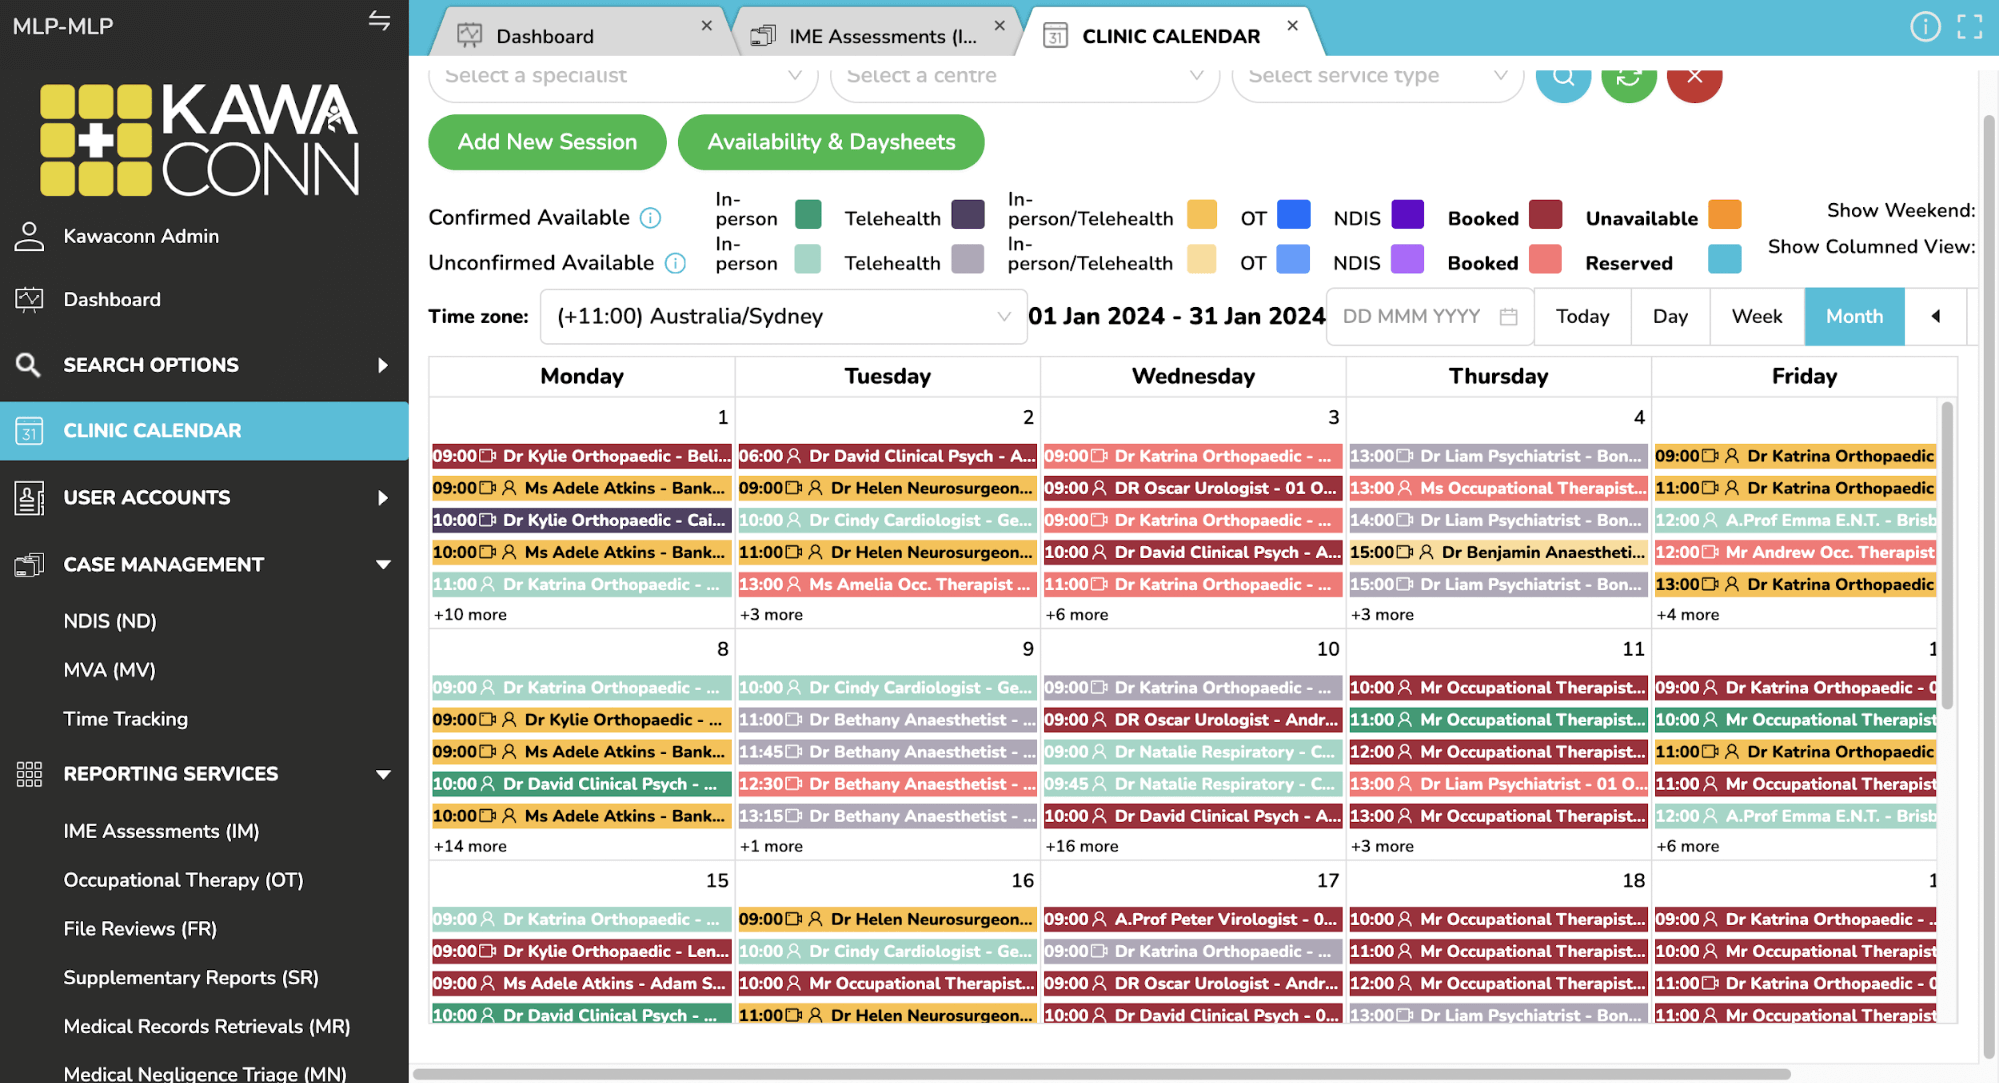This screenshot has width=1999, height=1083.
Task: Expand the SEARCH OPTIONS menu
Action: (204, 365)
